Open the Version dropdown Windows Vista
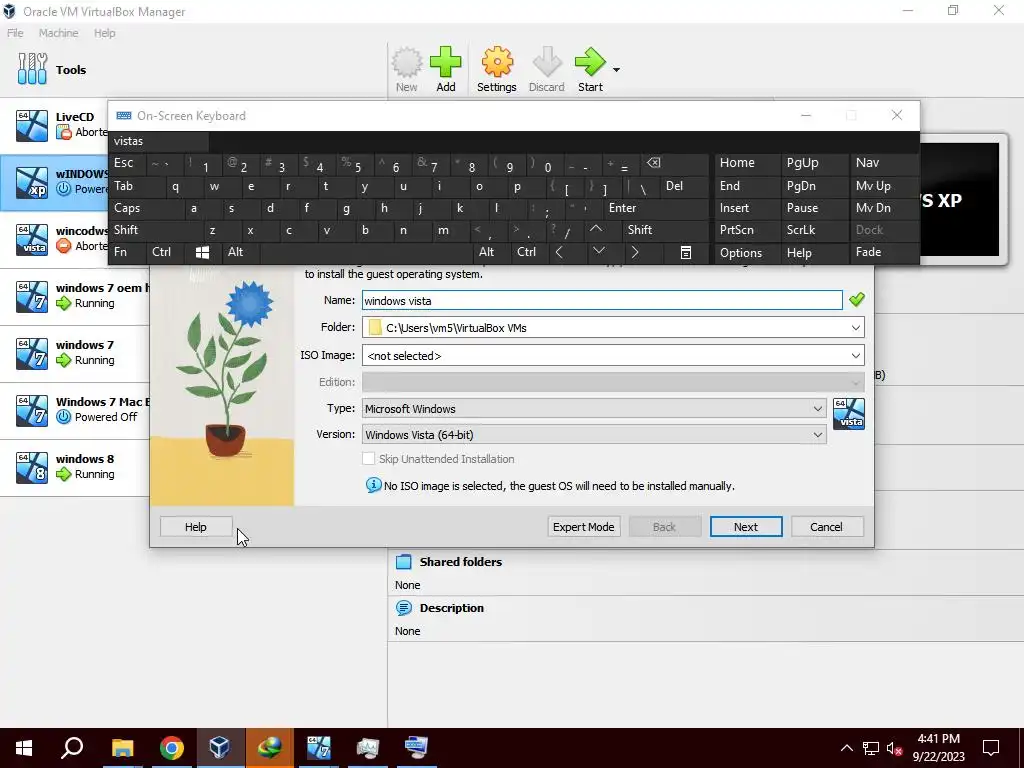 [x=594, y=435]
